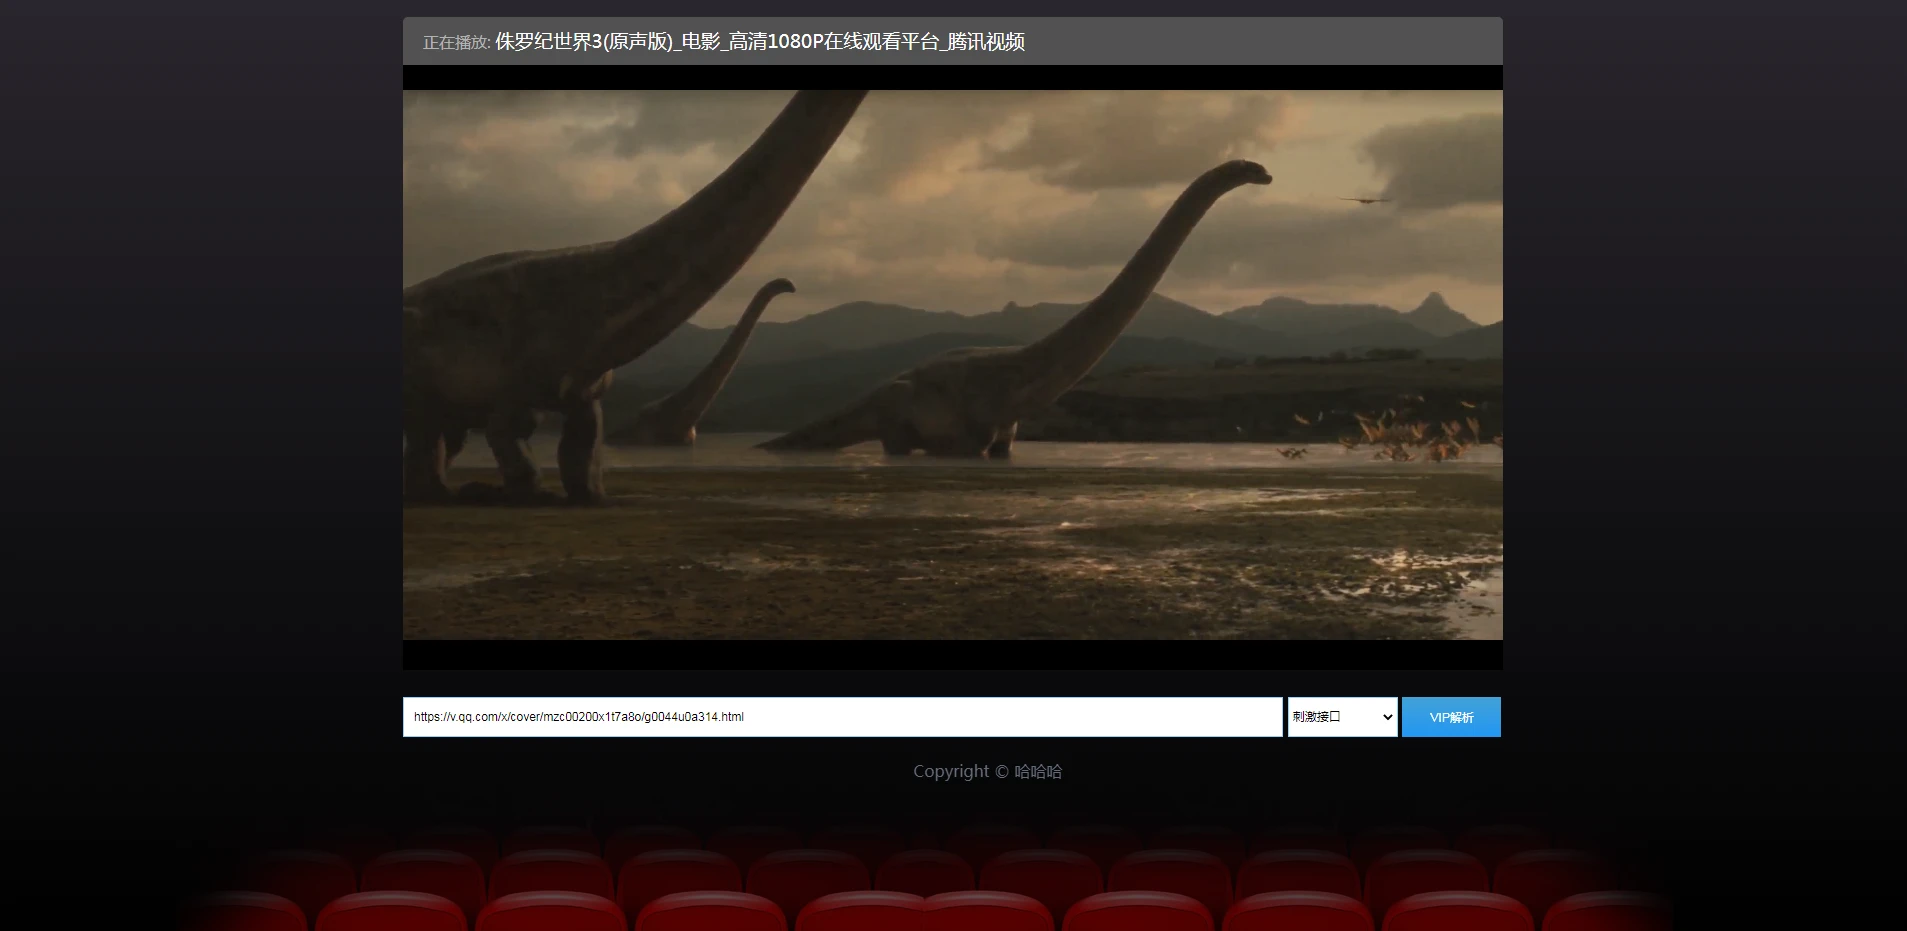Click the 哈哈哈 name in footer
The height and width of the screenshot is (931, 1907).
pyautogui.click(x=1038, y=772)
